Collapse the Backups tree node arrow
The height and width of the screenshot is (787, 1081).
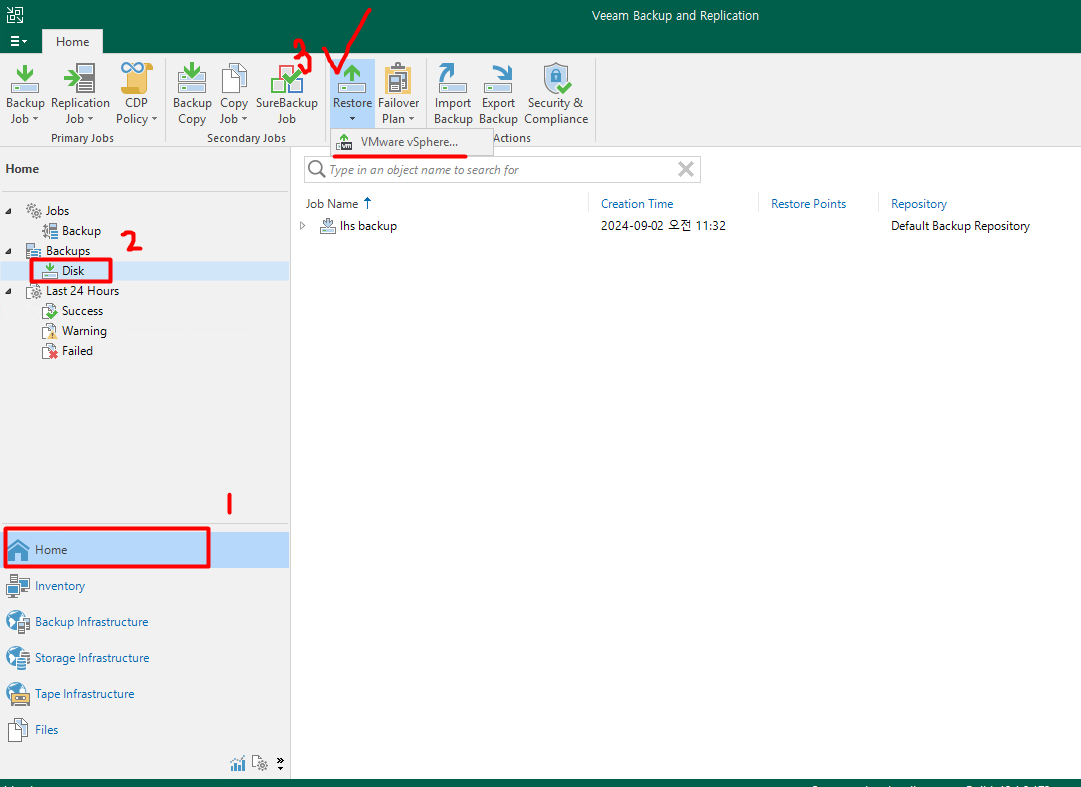pyautogui.click(x=8, y=251)
